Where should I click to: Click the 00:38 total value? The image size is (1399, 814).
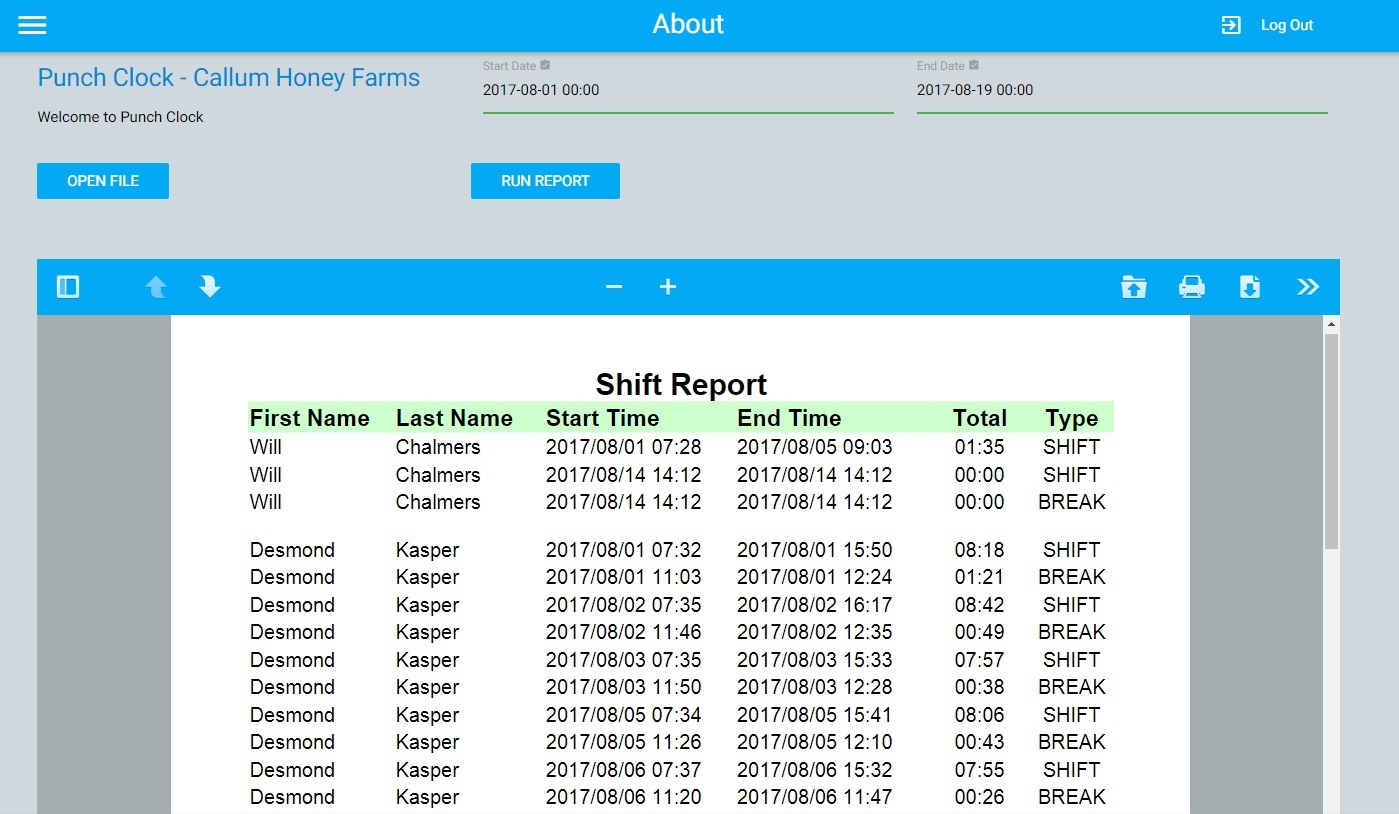point(980,687)
